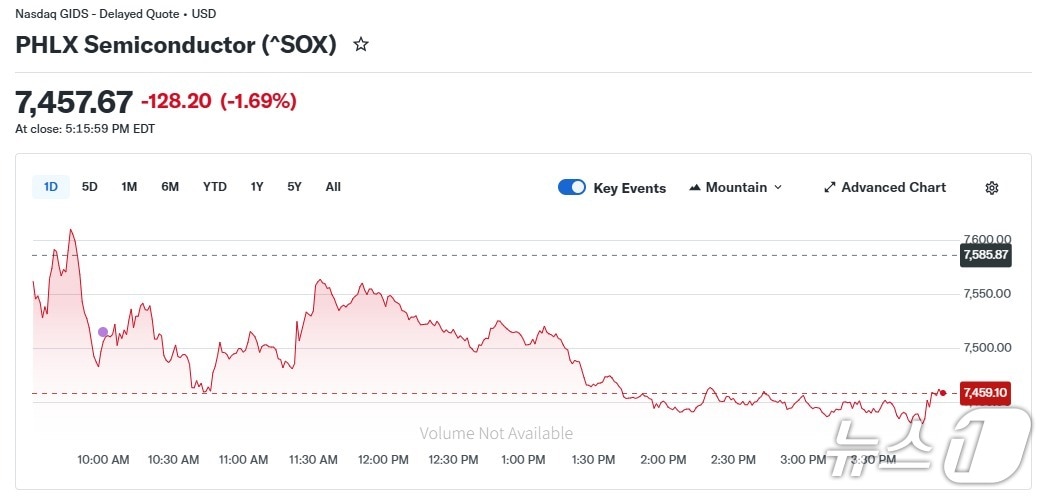Select the 1D time range tab

coord(51,187)
